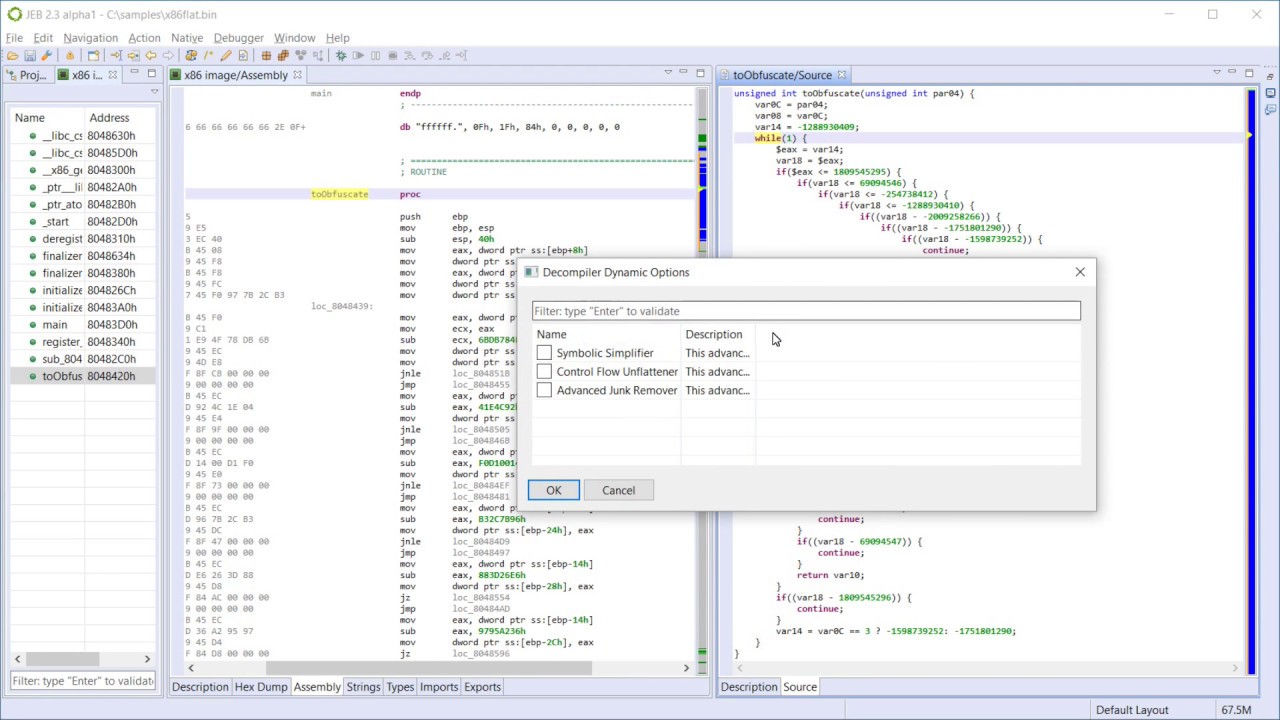Screen dimensions: 1280x720
Task: Click the comment '/*' toolbar icon
Action: [x=208, y=56]
